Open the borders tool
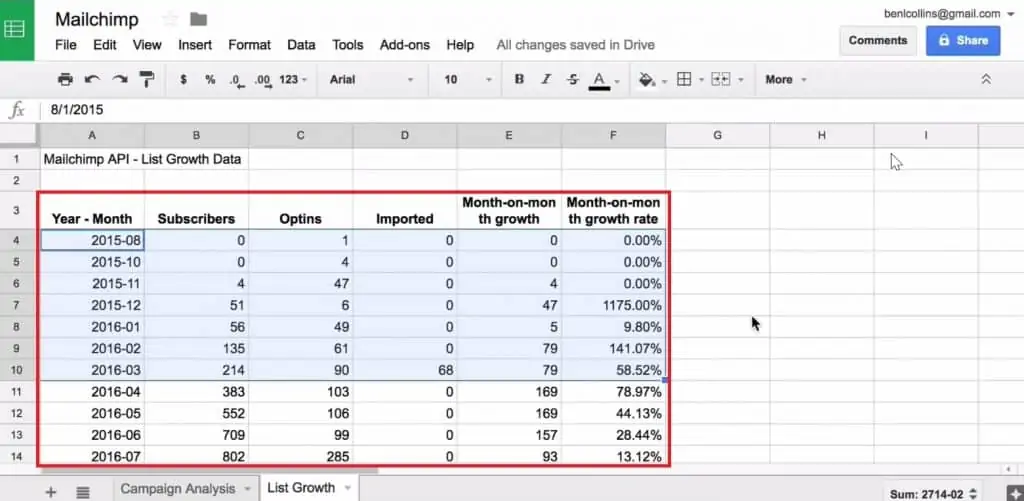1024x501 pixels. [x=684, y=80]
